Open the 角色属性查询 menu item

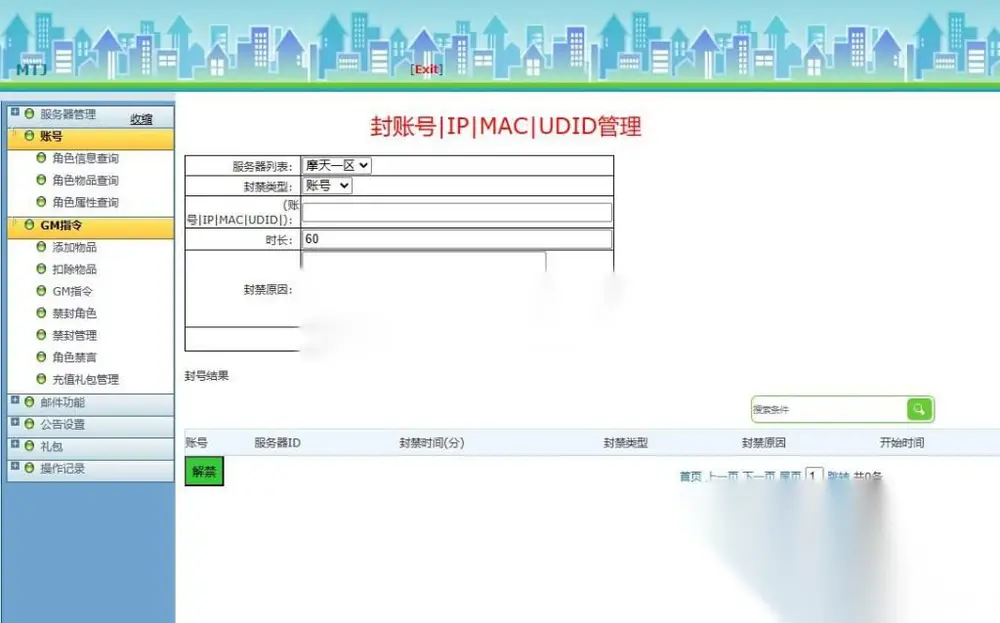85,202
